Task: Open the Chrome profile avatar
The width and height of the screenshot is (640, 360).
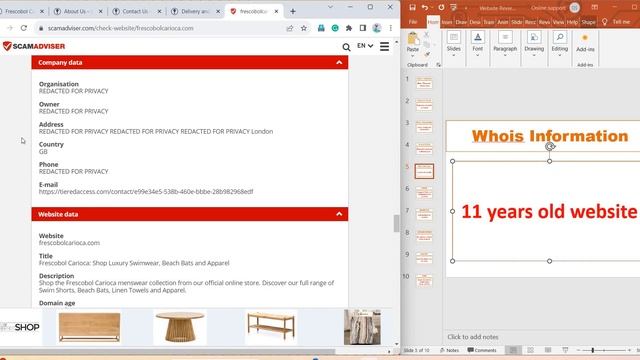Action: (377, 28)
